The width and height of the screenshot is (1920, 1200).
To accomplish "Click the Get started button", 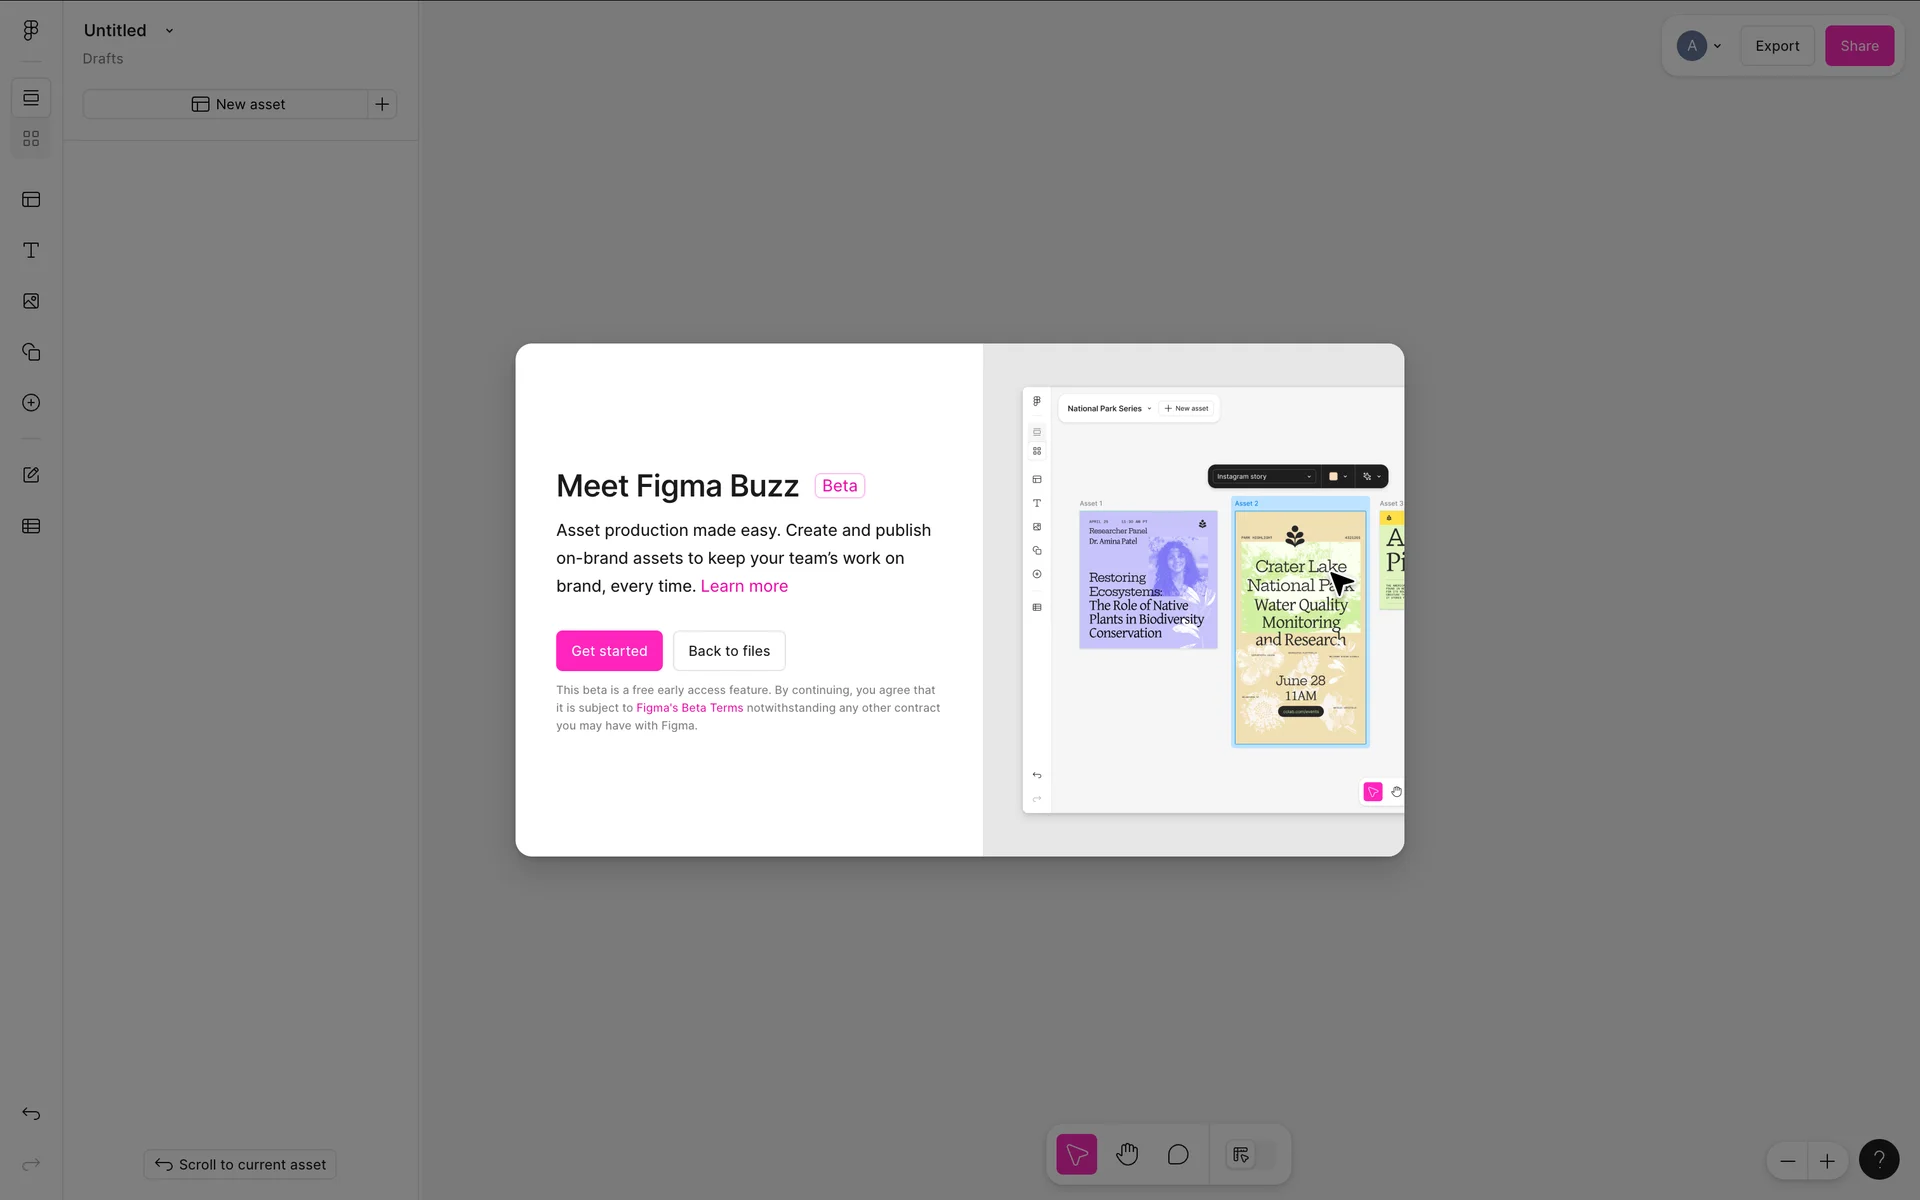I will point(609,651).
